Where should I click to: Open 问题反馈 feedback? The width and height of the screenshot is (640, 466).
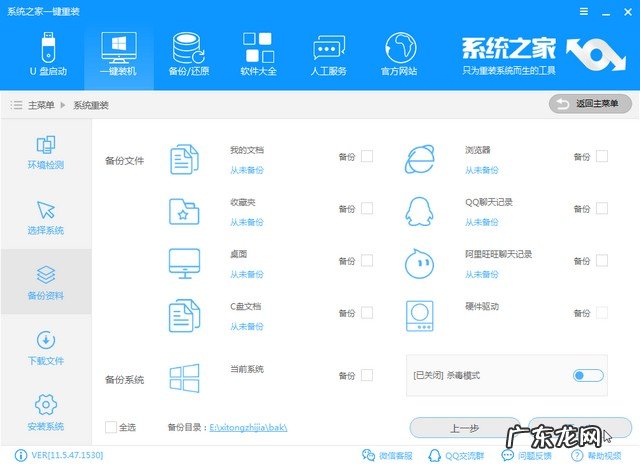pos(527,455)
